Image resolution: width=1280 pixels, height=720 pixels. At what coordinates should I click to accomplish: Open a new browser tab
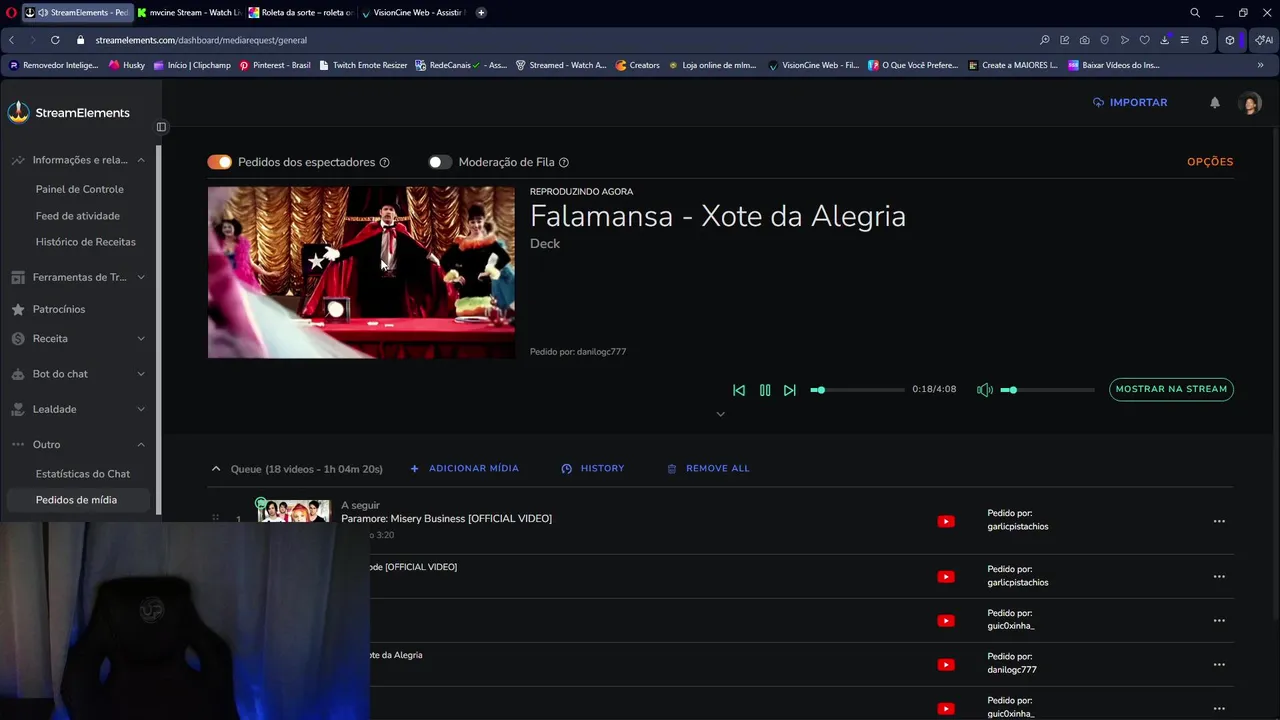pos(481,13)
